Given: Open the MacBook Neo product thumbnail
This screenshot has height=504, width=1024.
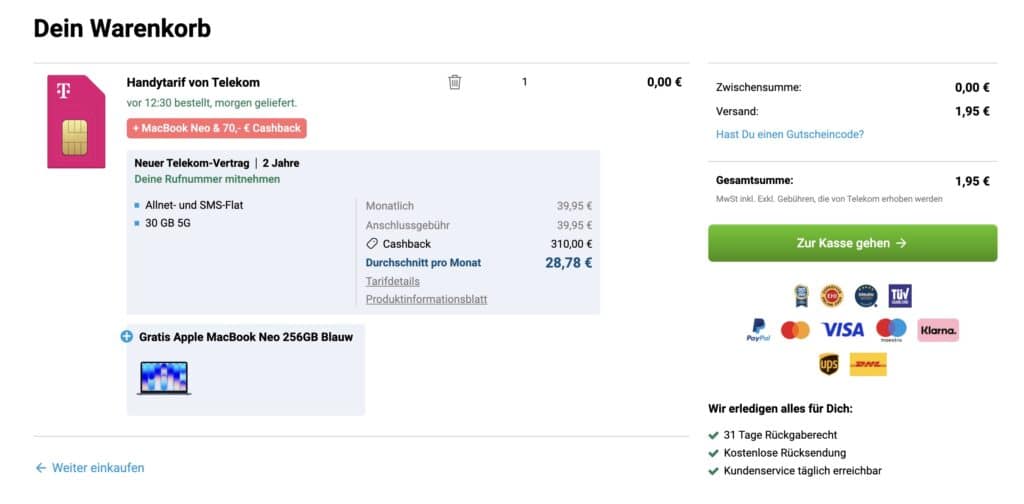Looking at the screenshot, I should tap(163, 378).
